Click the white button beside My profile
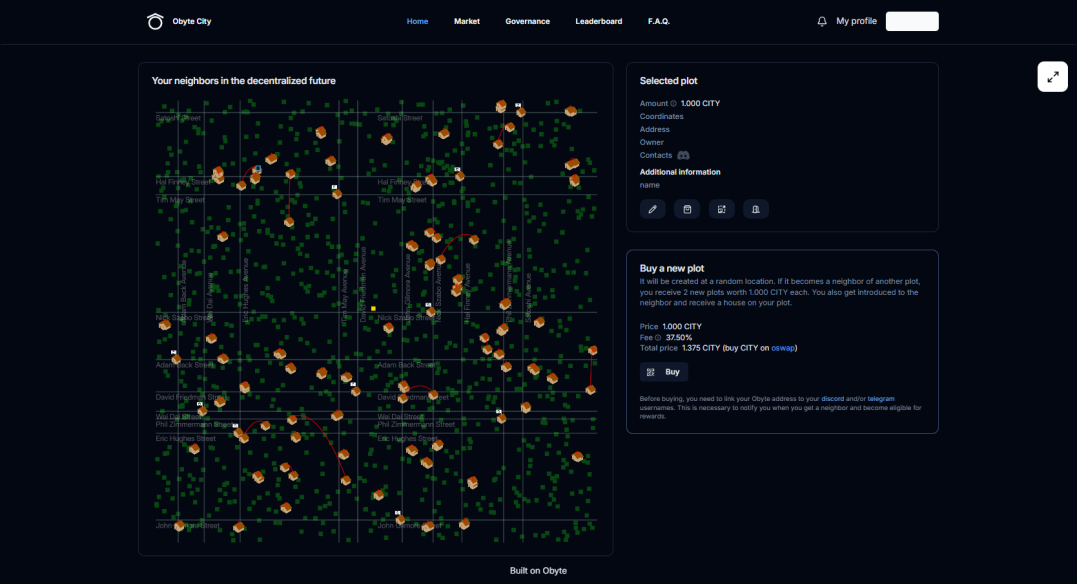1077x584 pixels. click(x=911, y=21)
